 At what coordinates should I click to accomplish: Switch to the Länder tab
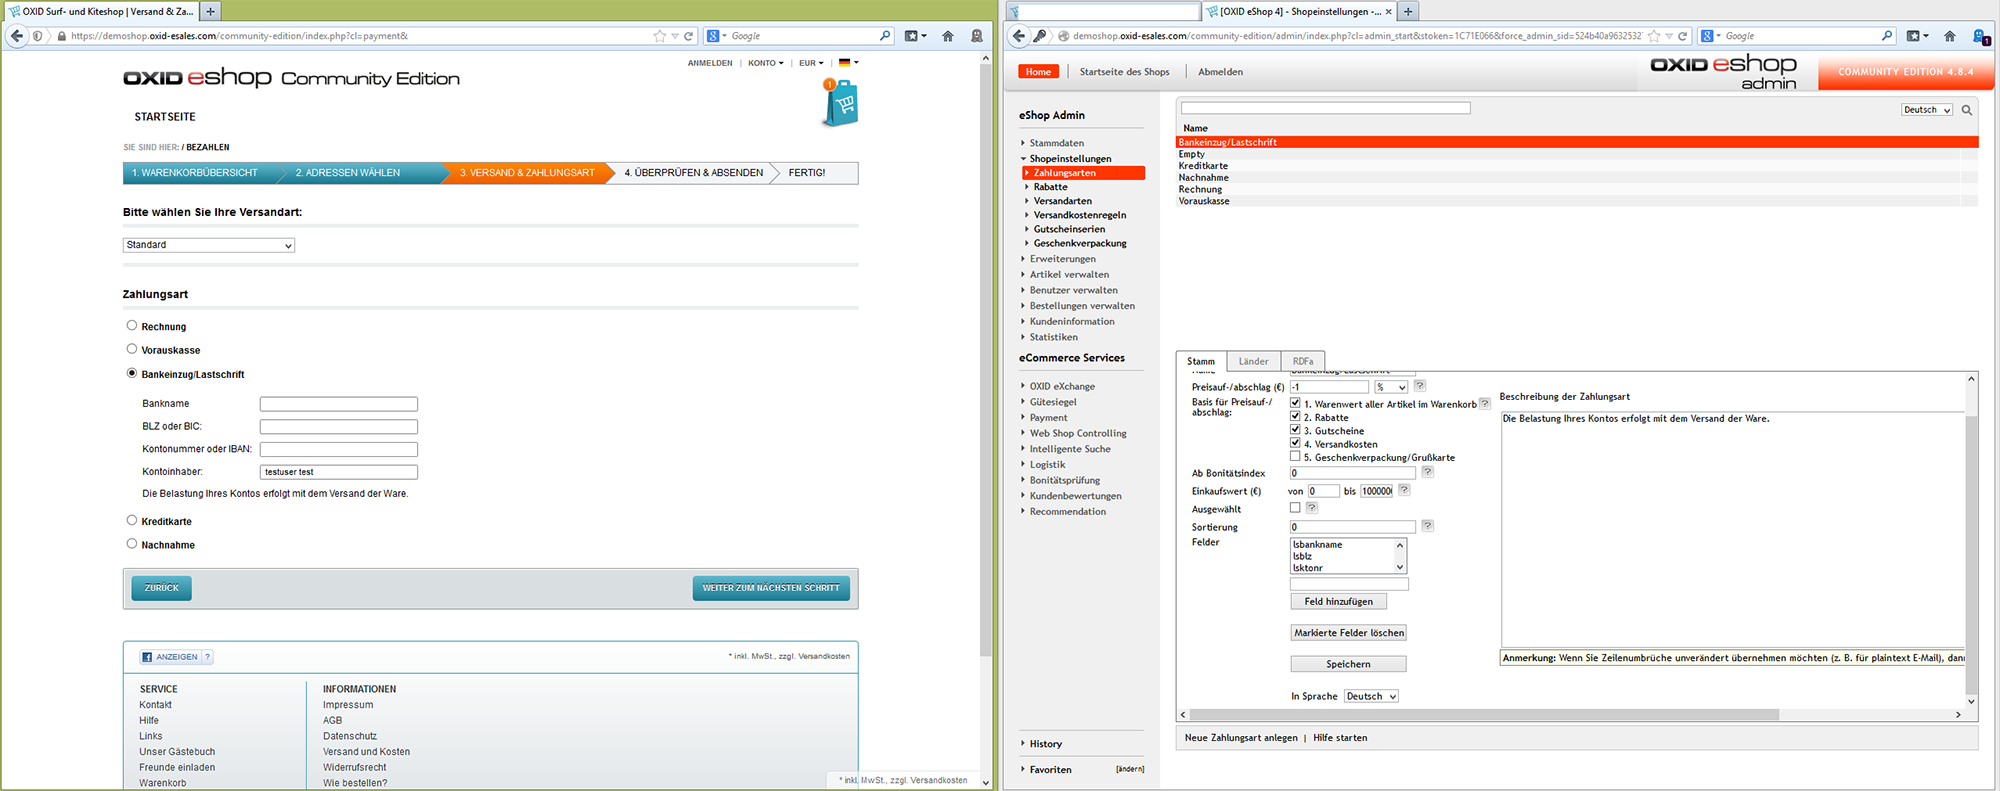(x=1252, y=361)
